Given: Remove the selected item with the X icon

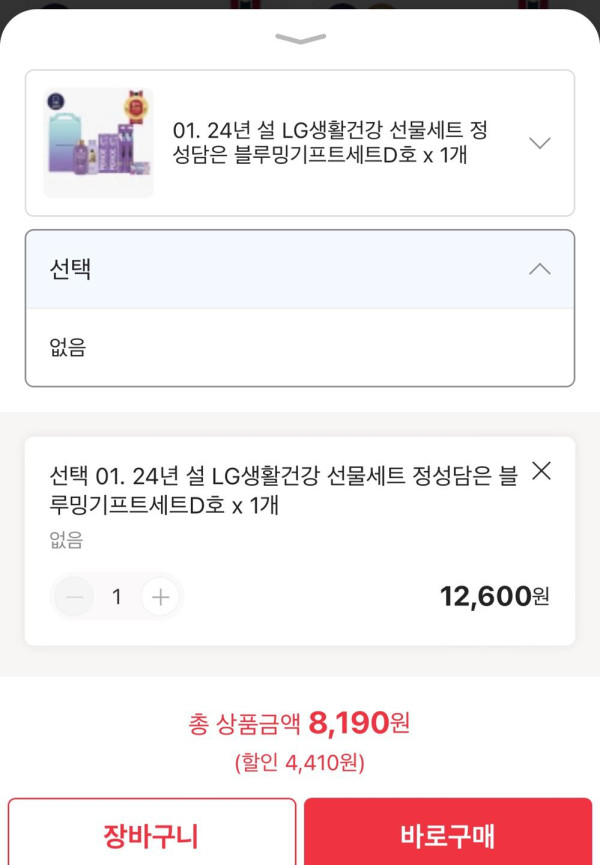Looking at the screenshot, I should (x=541, y=471).
